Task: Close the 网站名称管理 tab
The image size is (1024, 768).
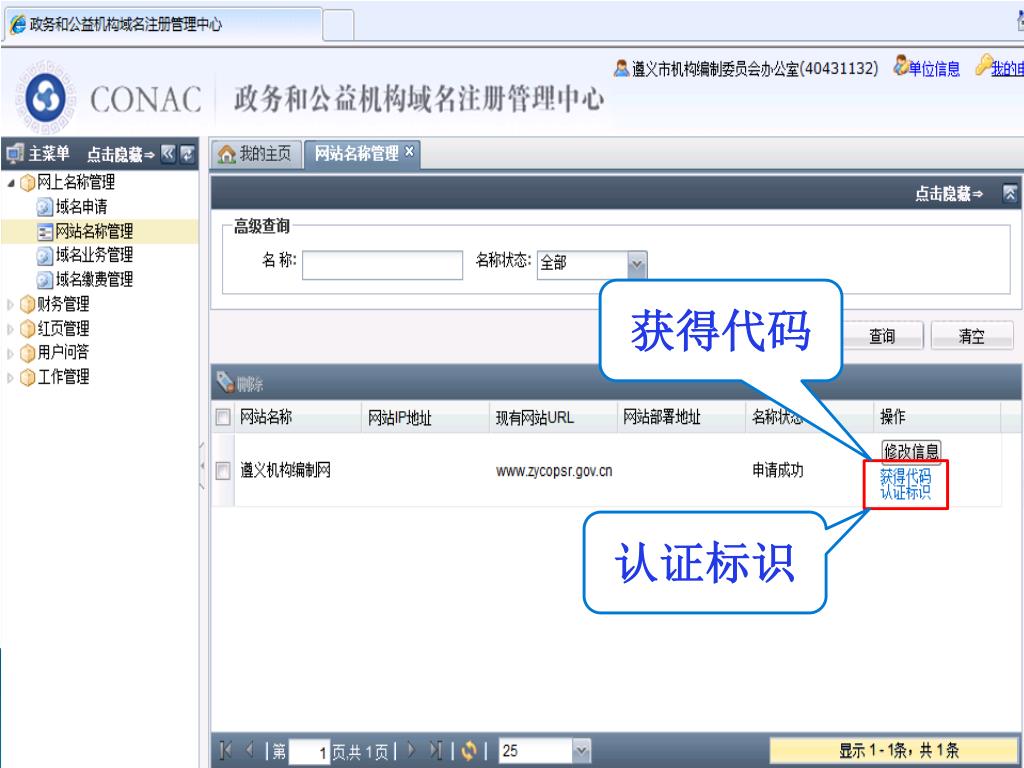Action: pyautogui.click(x=409, y=152)
